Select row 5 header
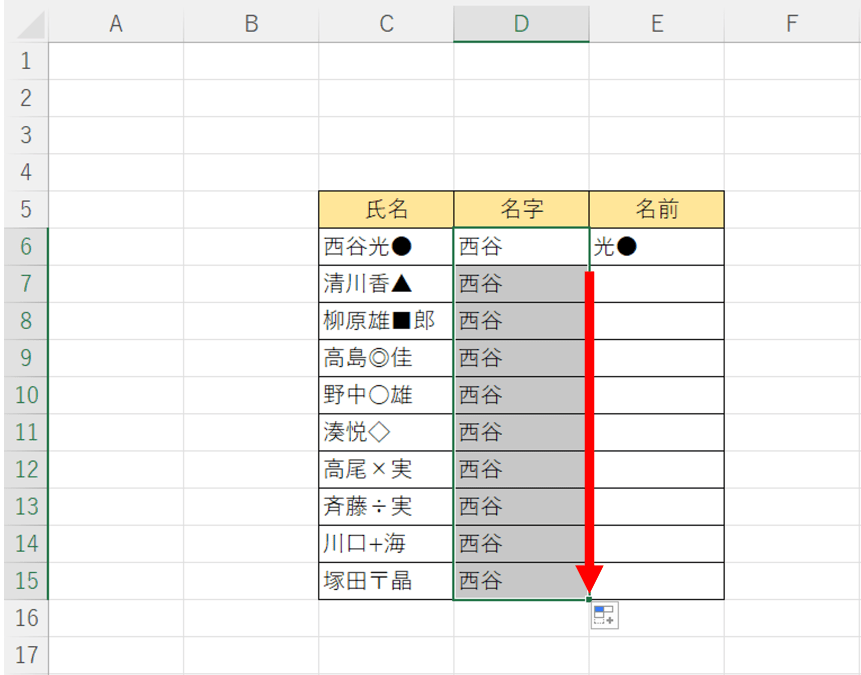The height and width of the screenshot is (675, 861). [x=26, y=209]
